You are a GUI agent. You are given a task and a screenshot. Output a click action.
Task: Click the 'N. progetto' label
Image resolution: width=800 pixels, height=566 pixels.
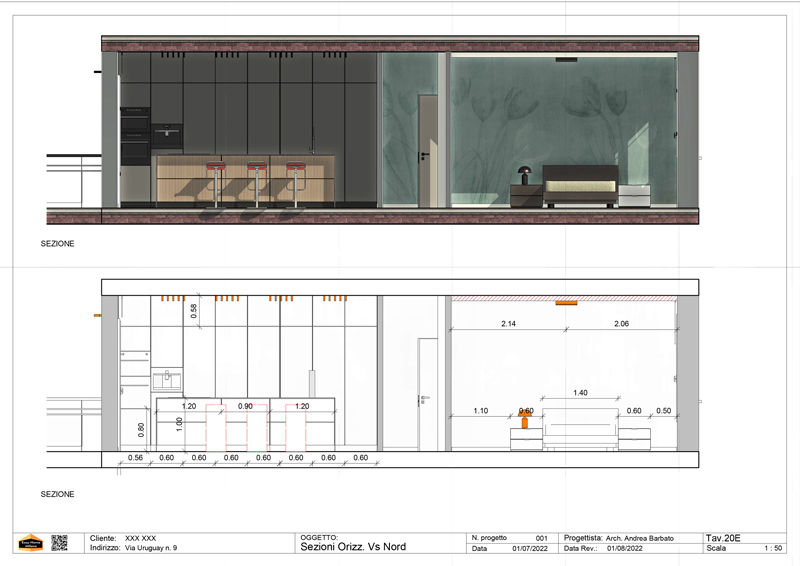pos(489,537)
